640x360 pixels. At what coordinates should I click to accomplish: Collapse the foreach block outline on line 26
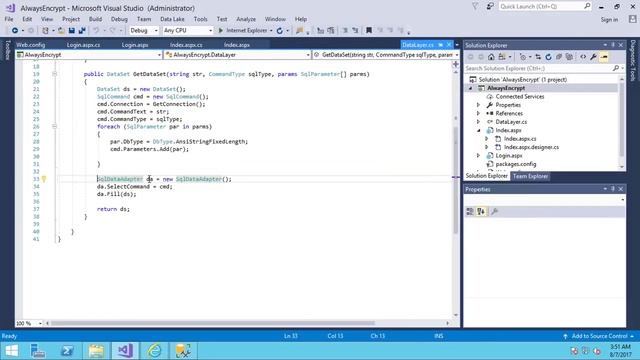54,127
